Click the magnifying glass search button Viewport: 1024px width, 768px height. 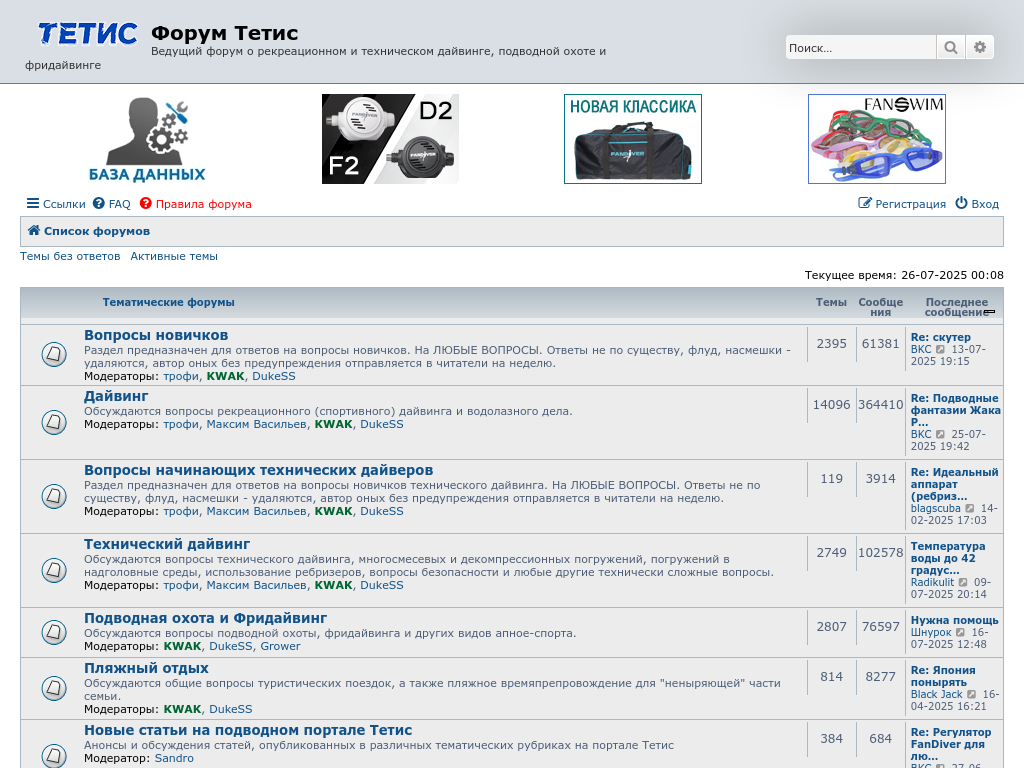coord(950,47)
